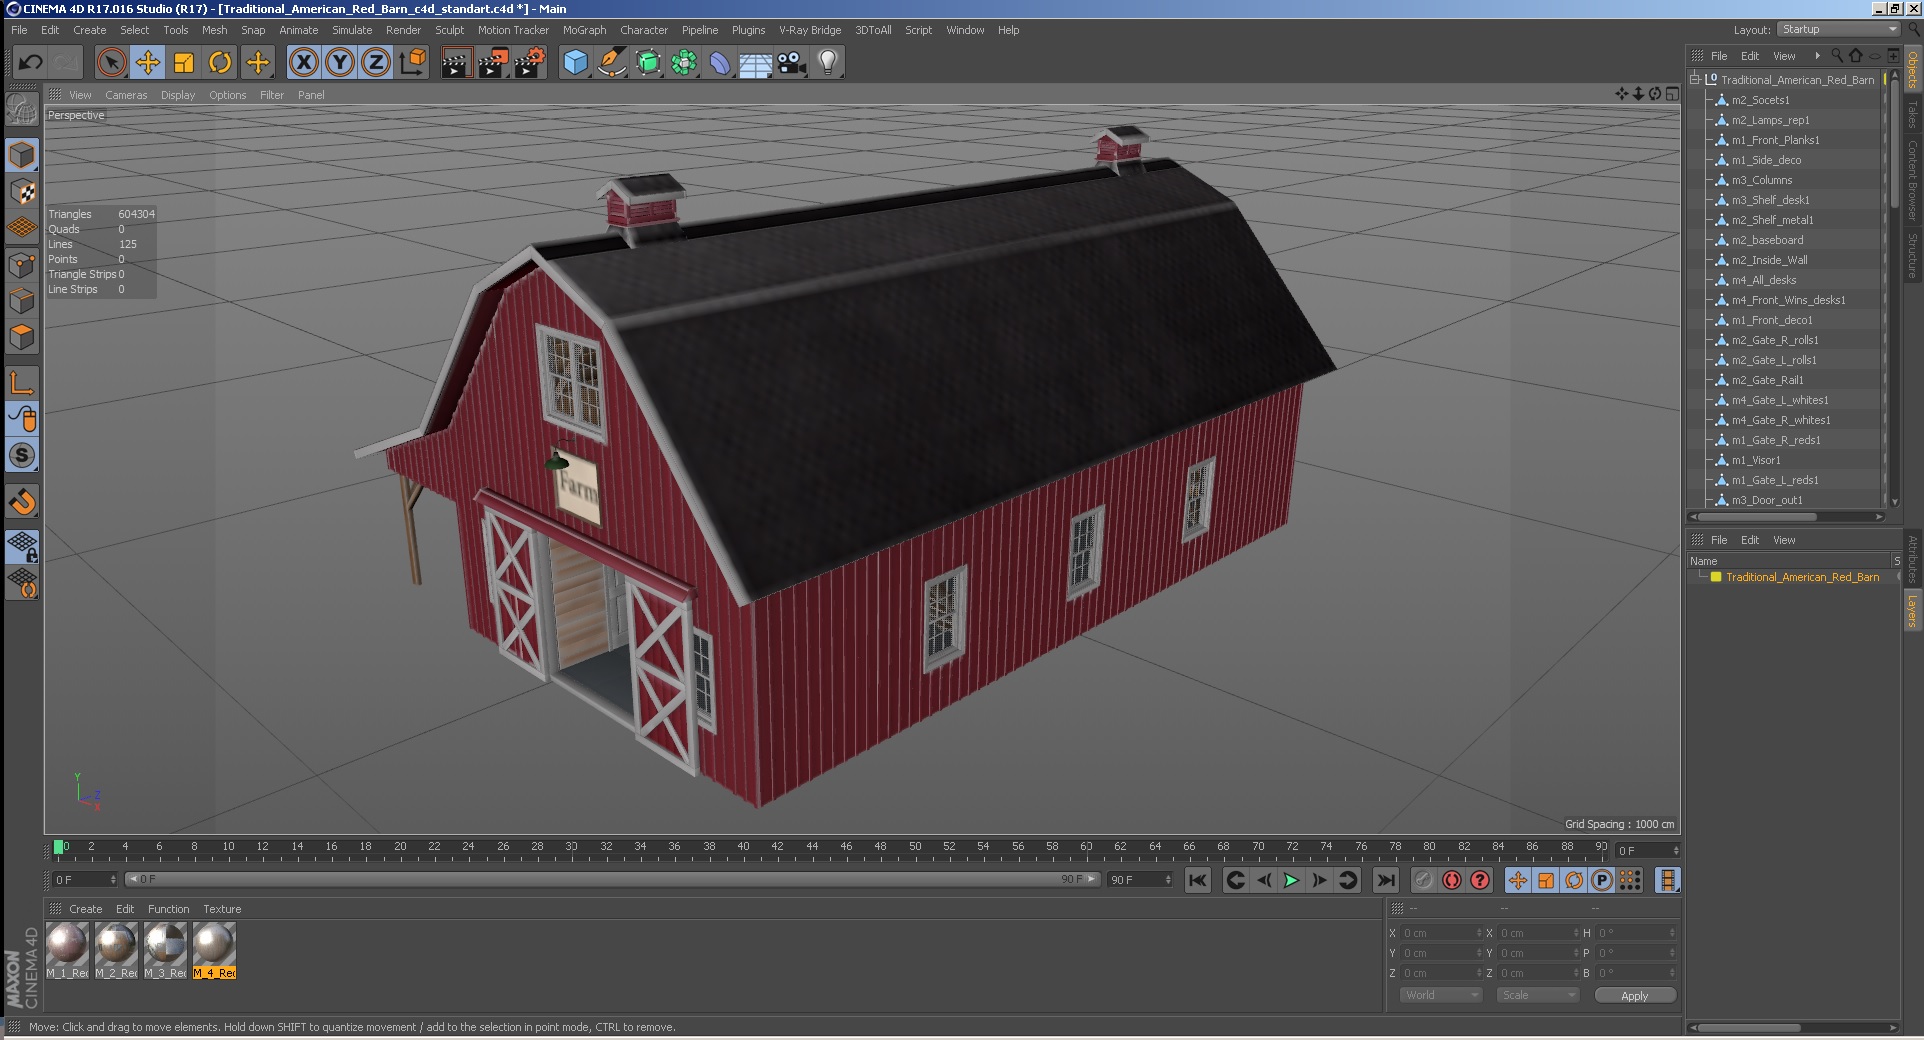Go to end of animation
Viewport: 1924px width, 1040px height.
click(x=1385, y=880)
